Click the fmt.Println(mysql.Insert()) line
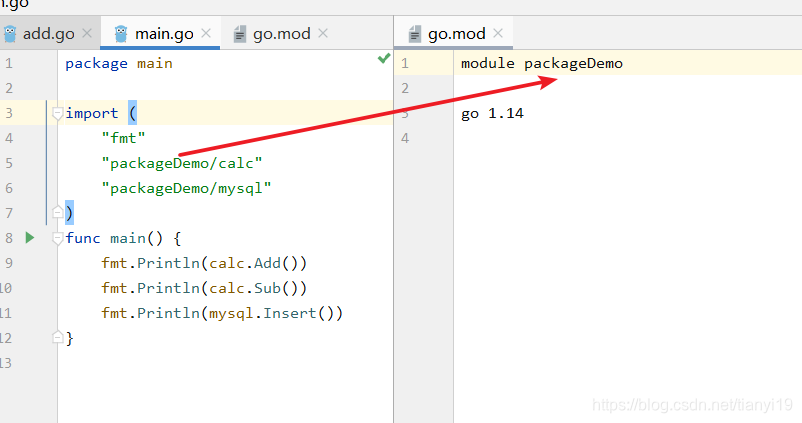Viewport: 802px width, 423px height. tap(222, 313)
